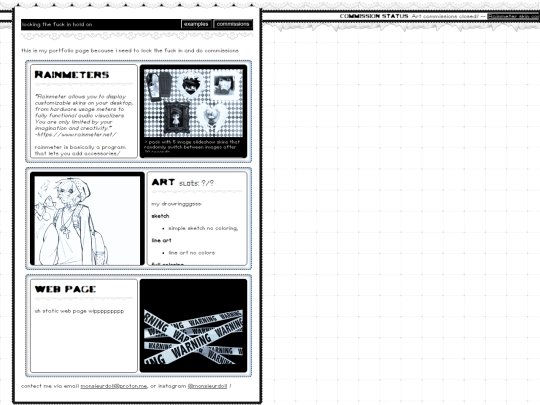Viewport: 540px width, 405px height.
Task: Click the monsieurdoll@proton.me email link
Action: point(114,386)
